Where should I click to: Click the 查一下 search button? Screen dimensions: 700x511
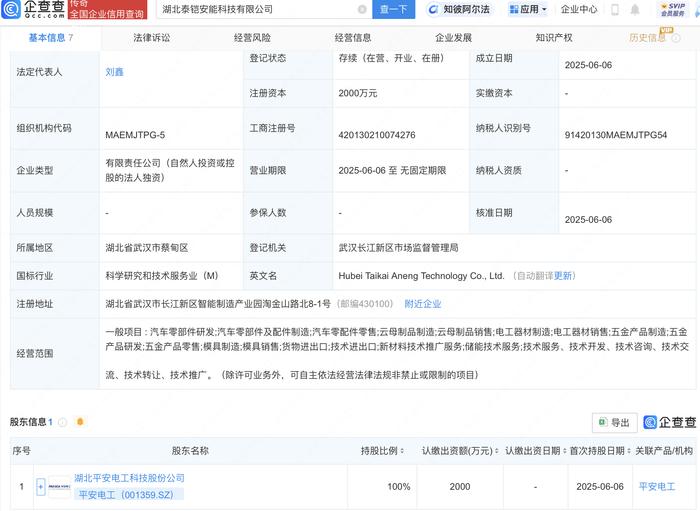click(393, 9)
